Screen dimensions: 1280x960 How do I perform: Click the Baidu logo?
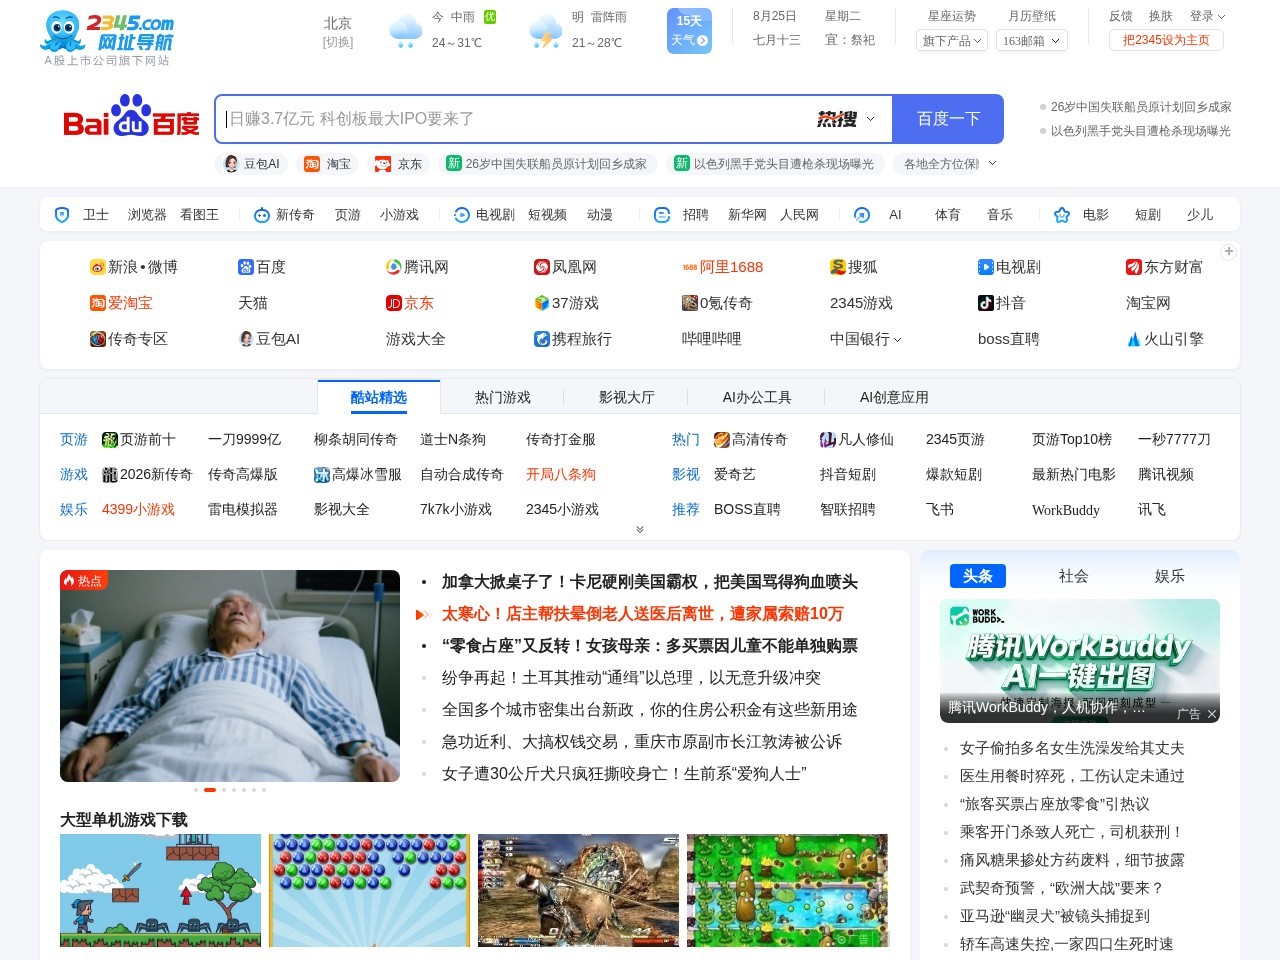(131, 117)
